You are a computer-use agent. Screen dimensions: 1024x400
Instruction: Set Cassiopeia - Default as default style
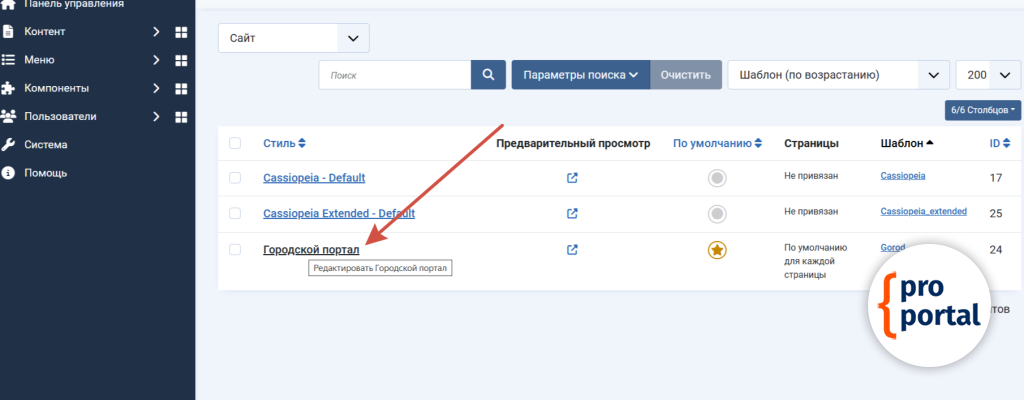tap(716, 178)
